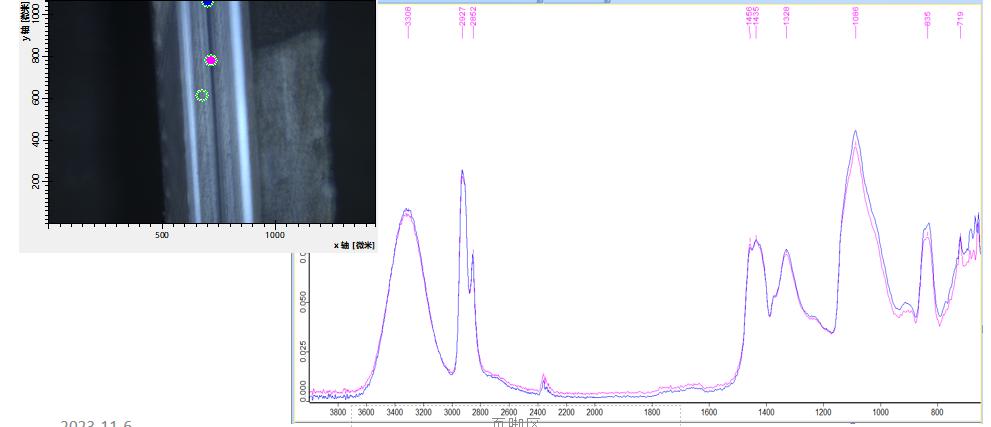This screenshot has width=991, height=427.
Task: Click the 1086 peak label
Action: tap(855, 16)
